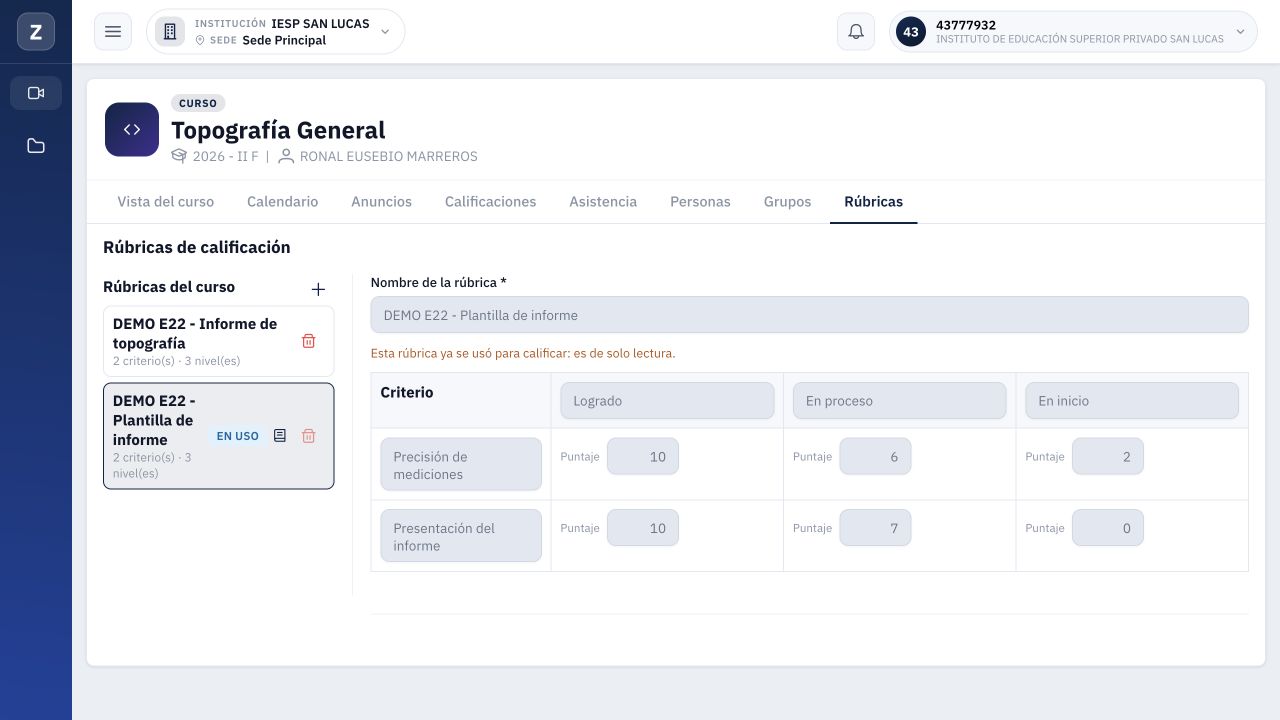Click the Z logo in the sidebar
The width and height of the screenshot is (1280, 720).
(x=36, y=32)
